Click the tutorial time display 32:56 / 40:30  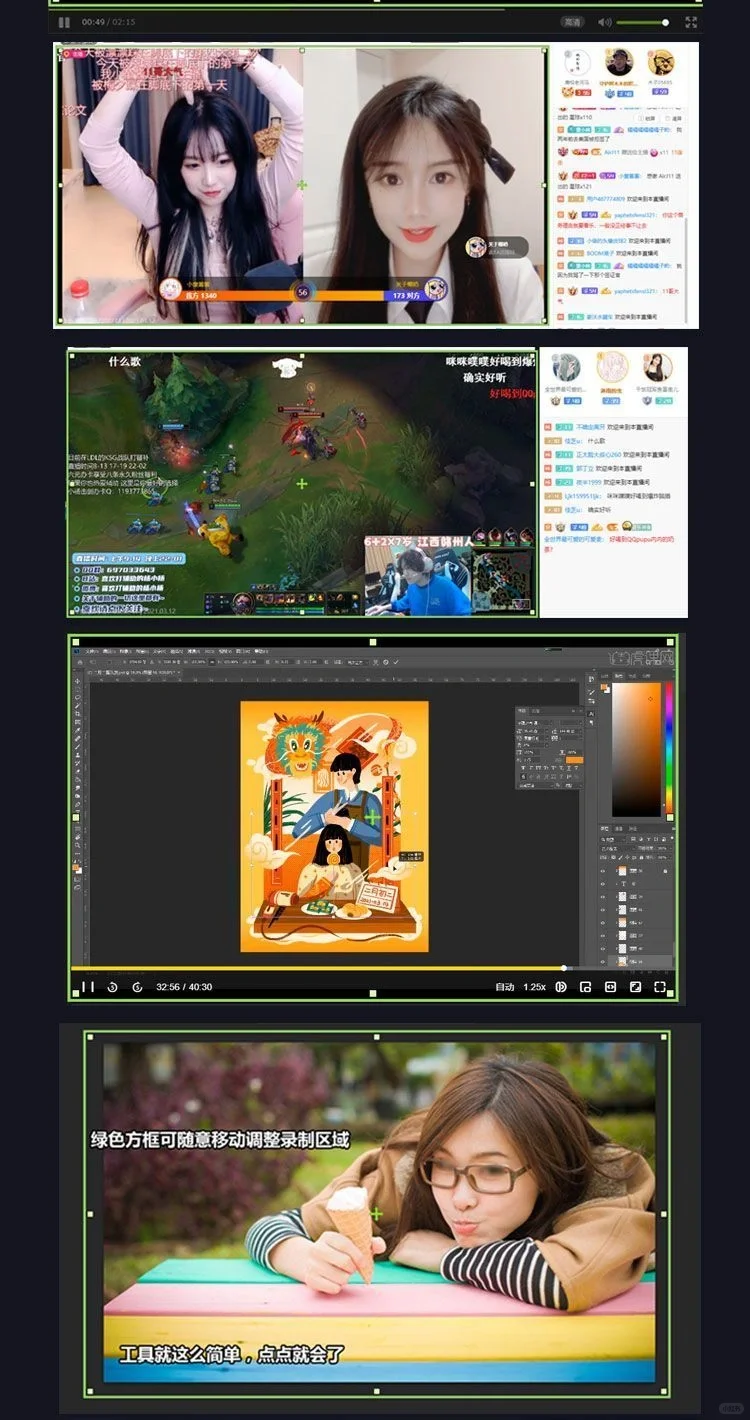pos(184,987)
